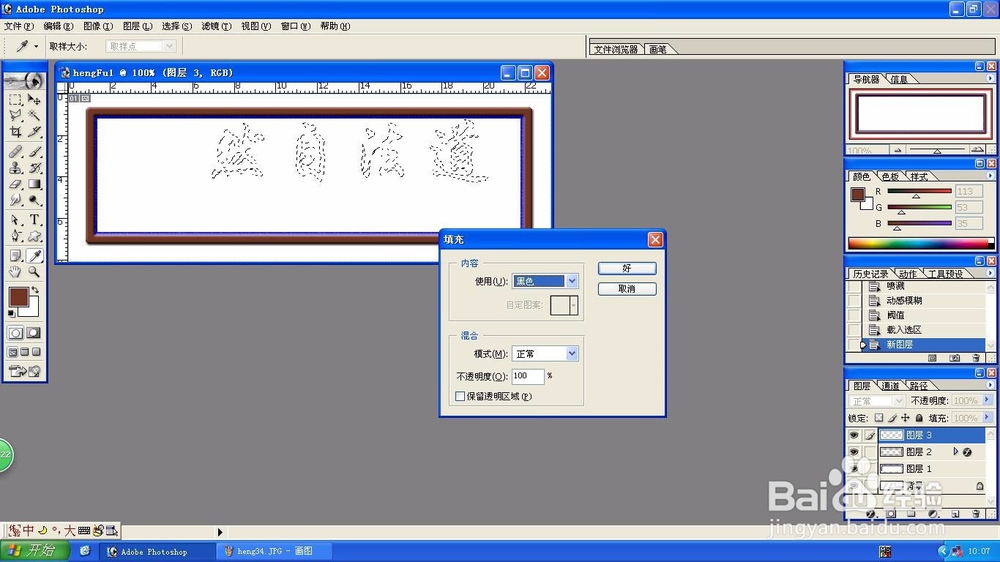Toggle lock transparent pixels in Layers panel
The width and height of the screenshot is (1000, 562).
(879, 418)
